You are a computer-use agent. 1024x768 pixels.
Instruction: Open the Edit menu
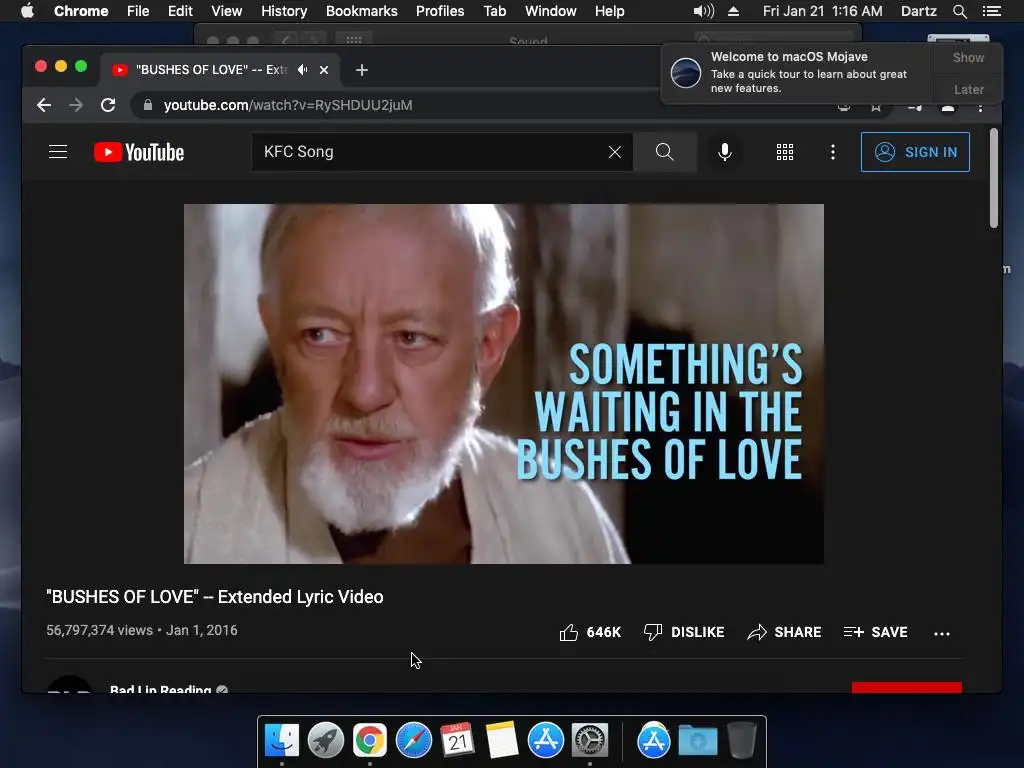pos(180,11)
